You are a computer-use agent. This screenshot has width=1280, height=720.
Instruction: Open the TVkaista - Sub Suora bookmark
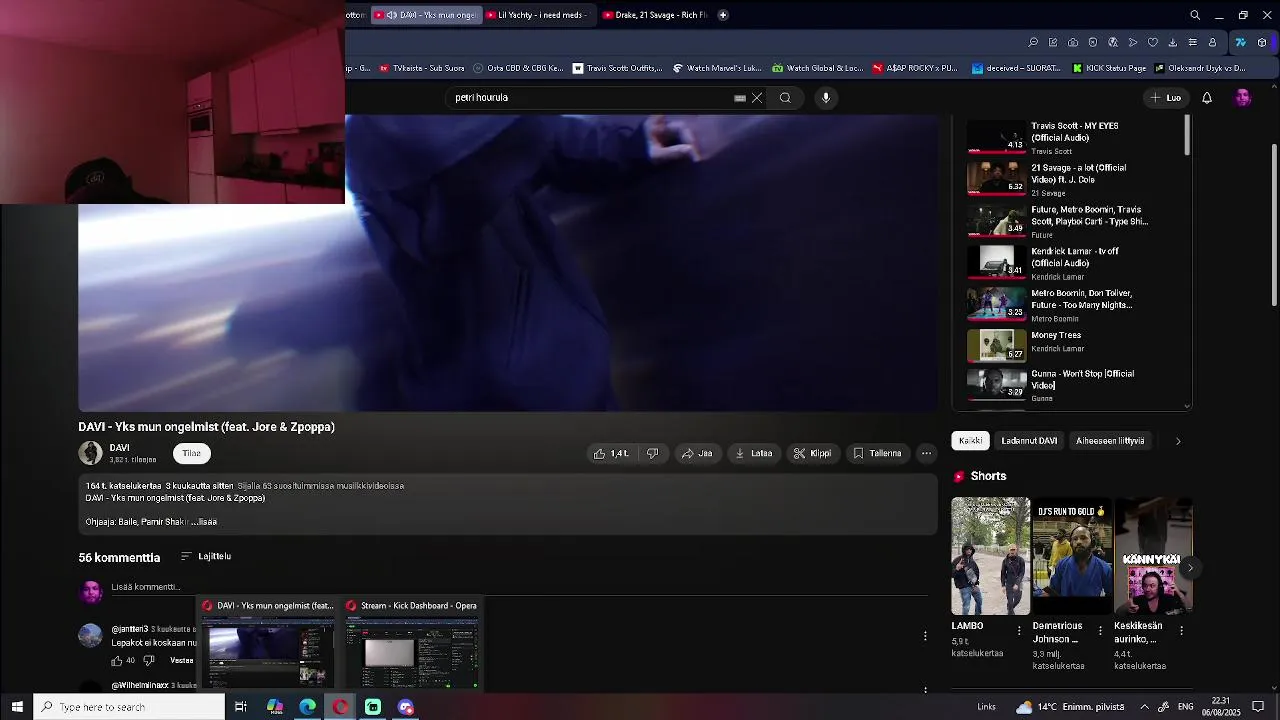click(421, 68)
